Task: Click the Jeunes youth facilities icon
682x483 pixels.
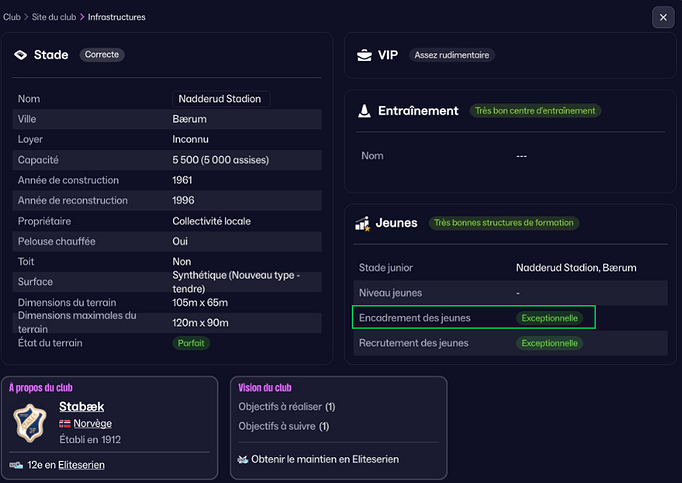Action: (364, 223)
